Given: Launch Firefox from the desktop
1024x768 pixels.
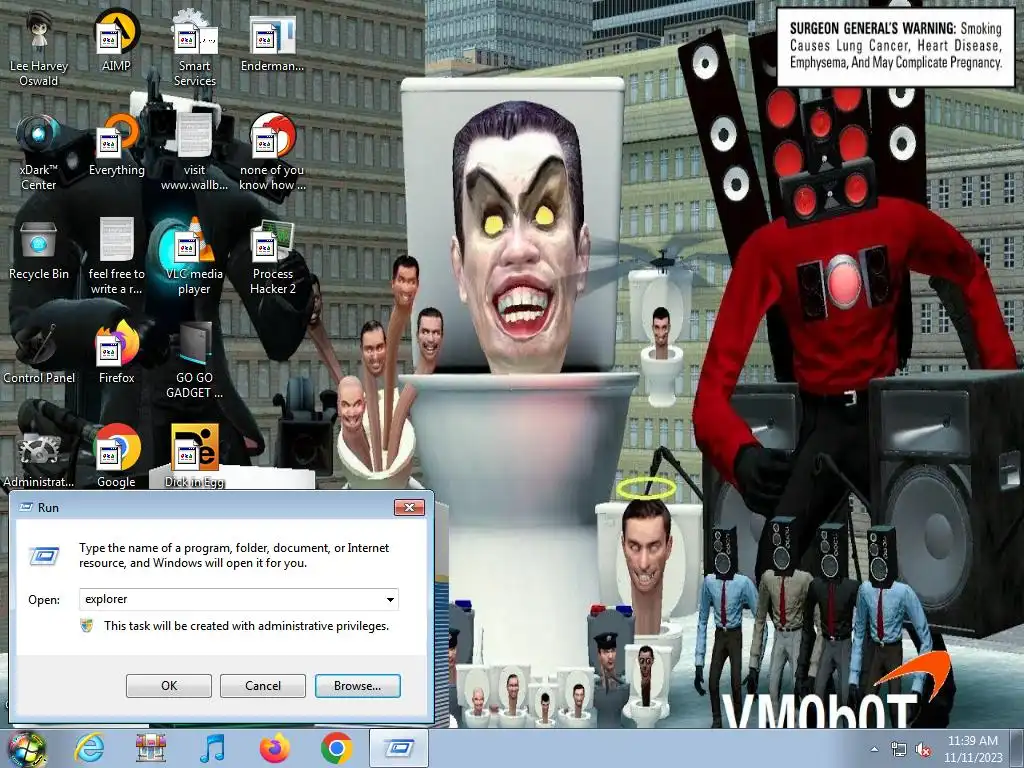Looking at the screenshot, I should click(x=116, y=353).
